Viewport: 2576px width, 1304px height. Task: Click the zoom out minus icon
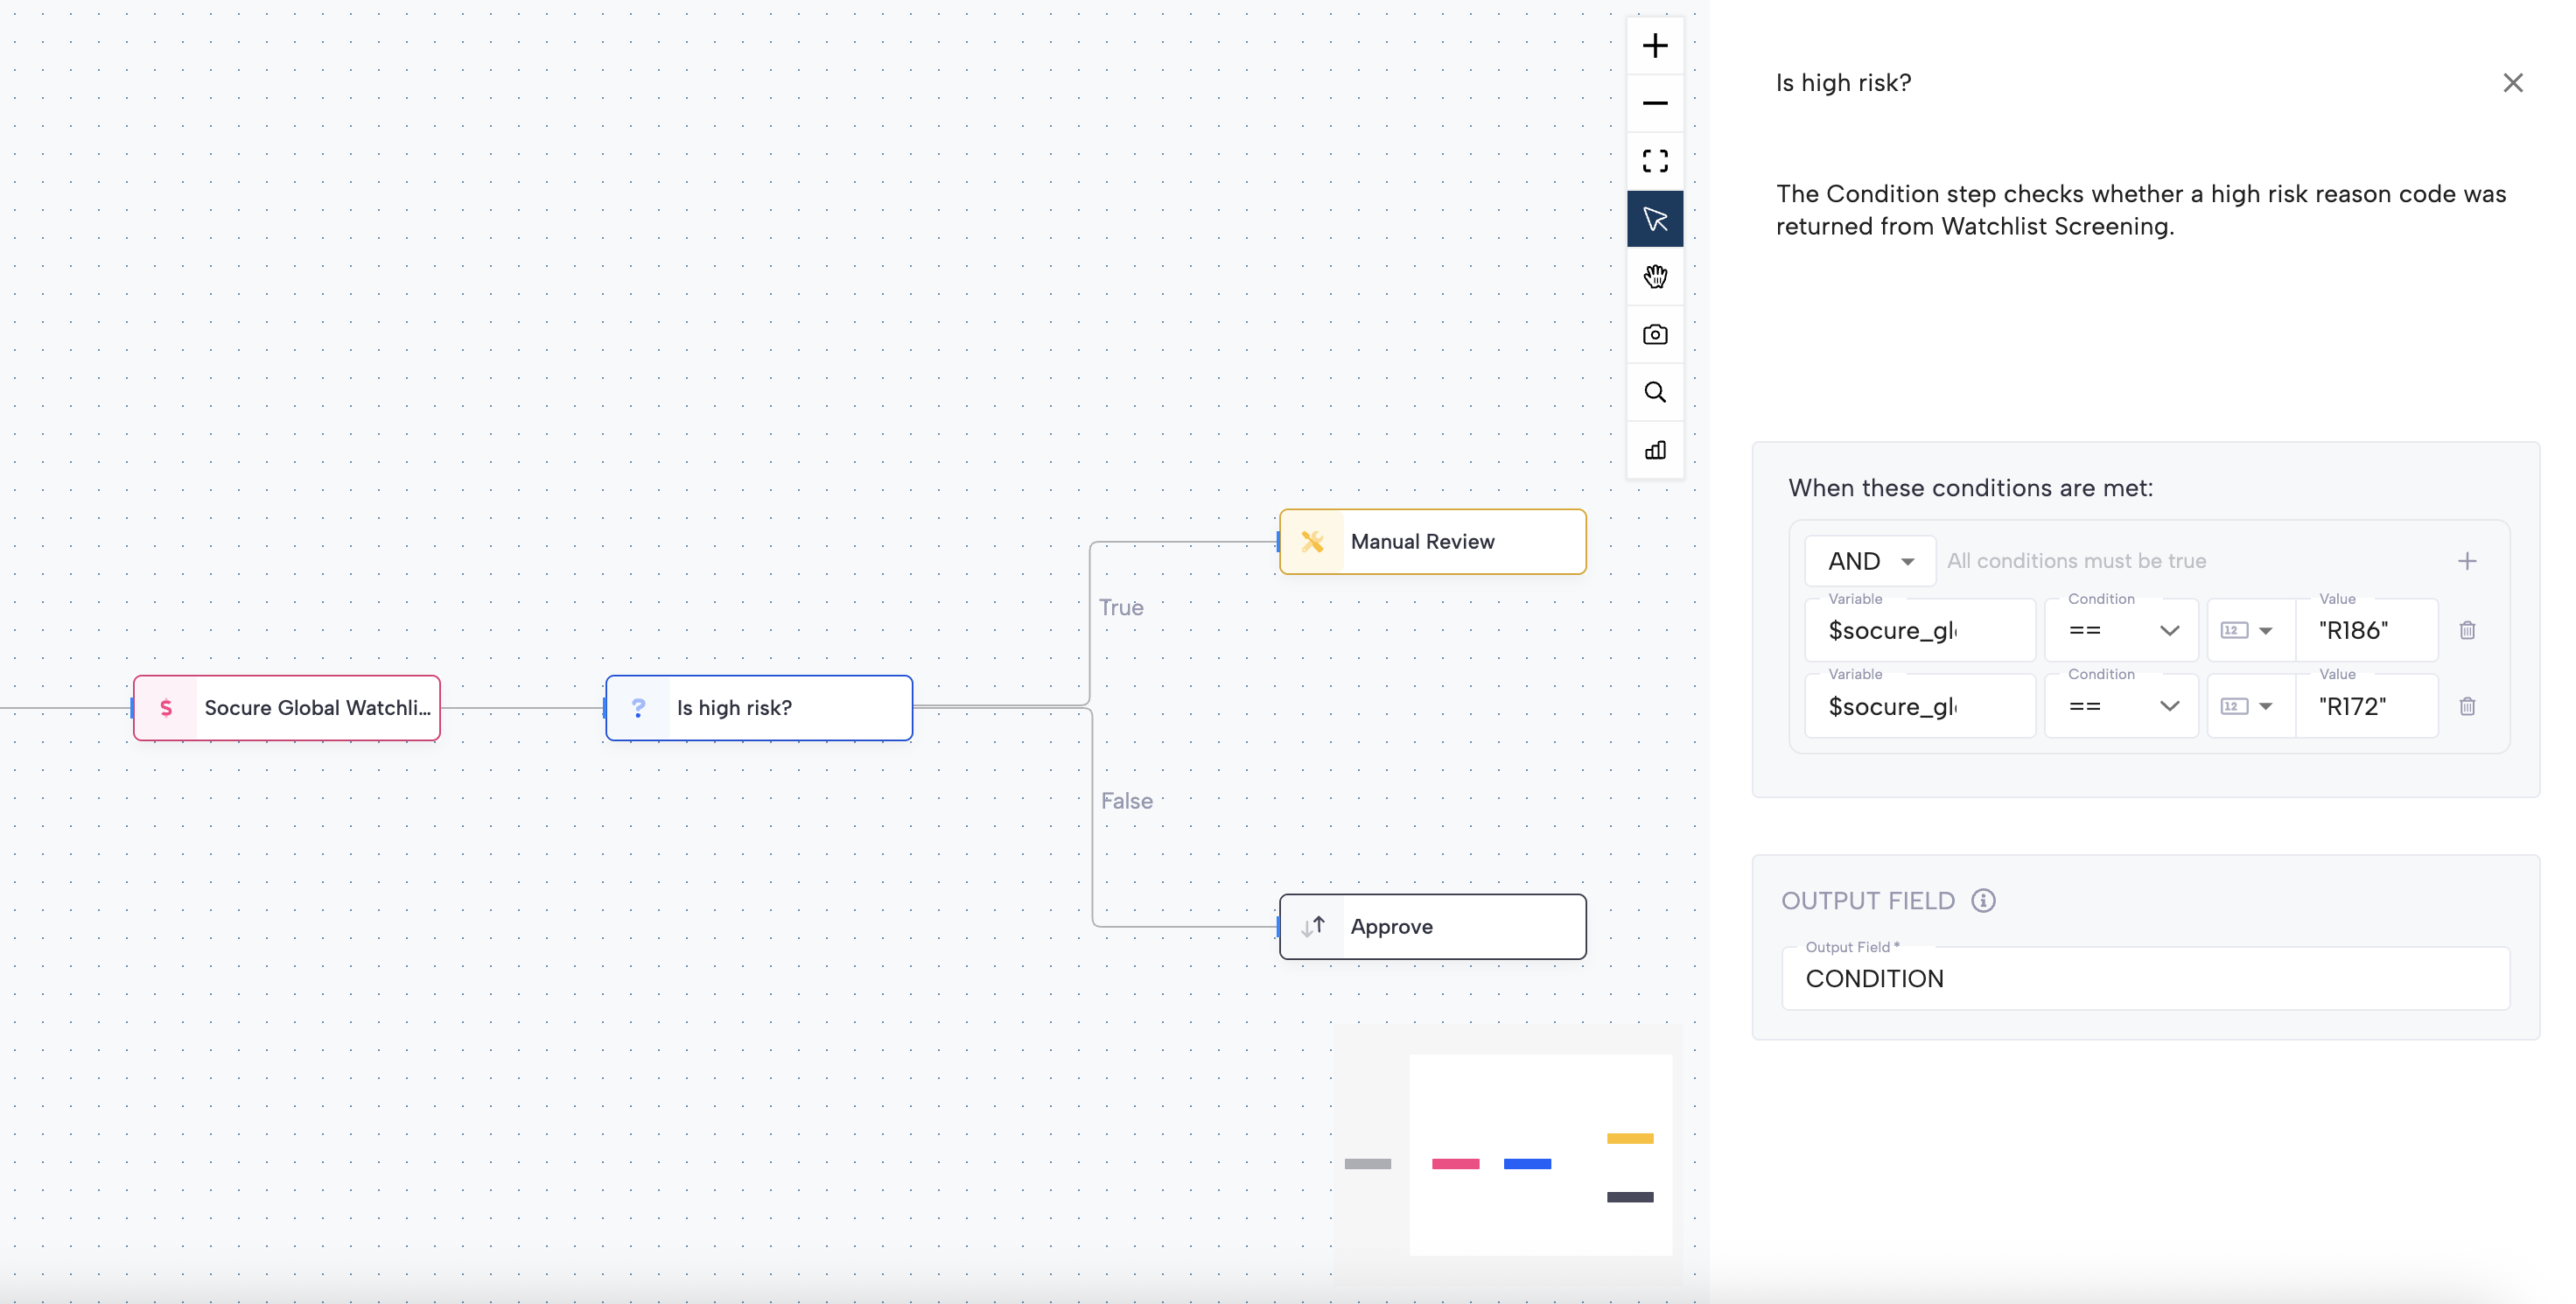click(1655, 103)
